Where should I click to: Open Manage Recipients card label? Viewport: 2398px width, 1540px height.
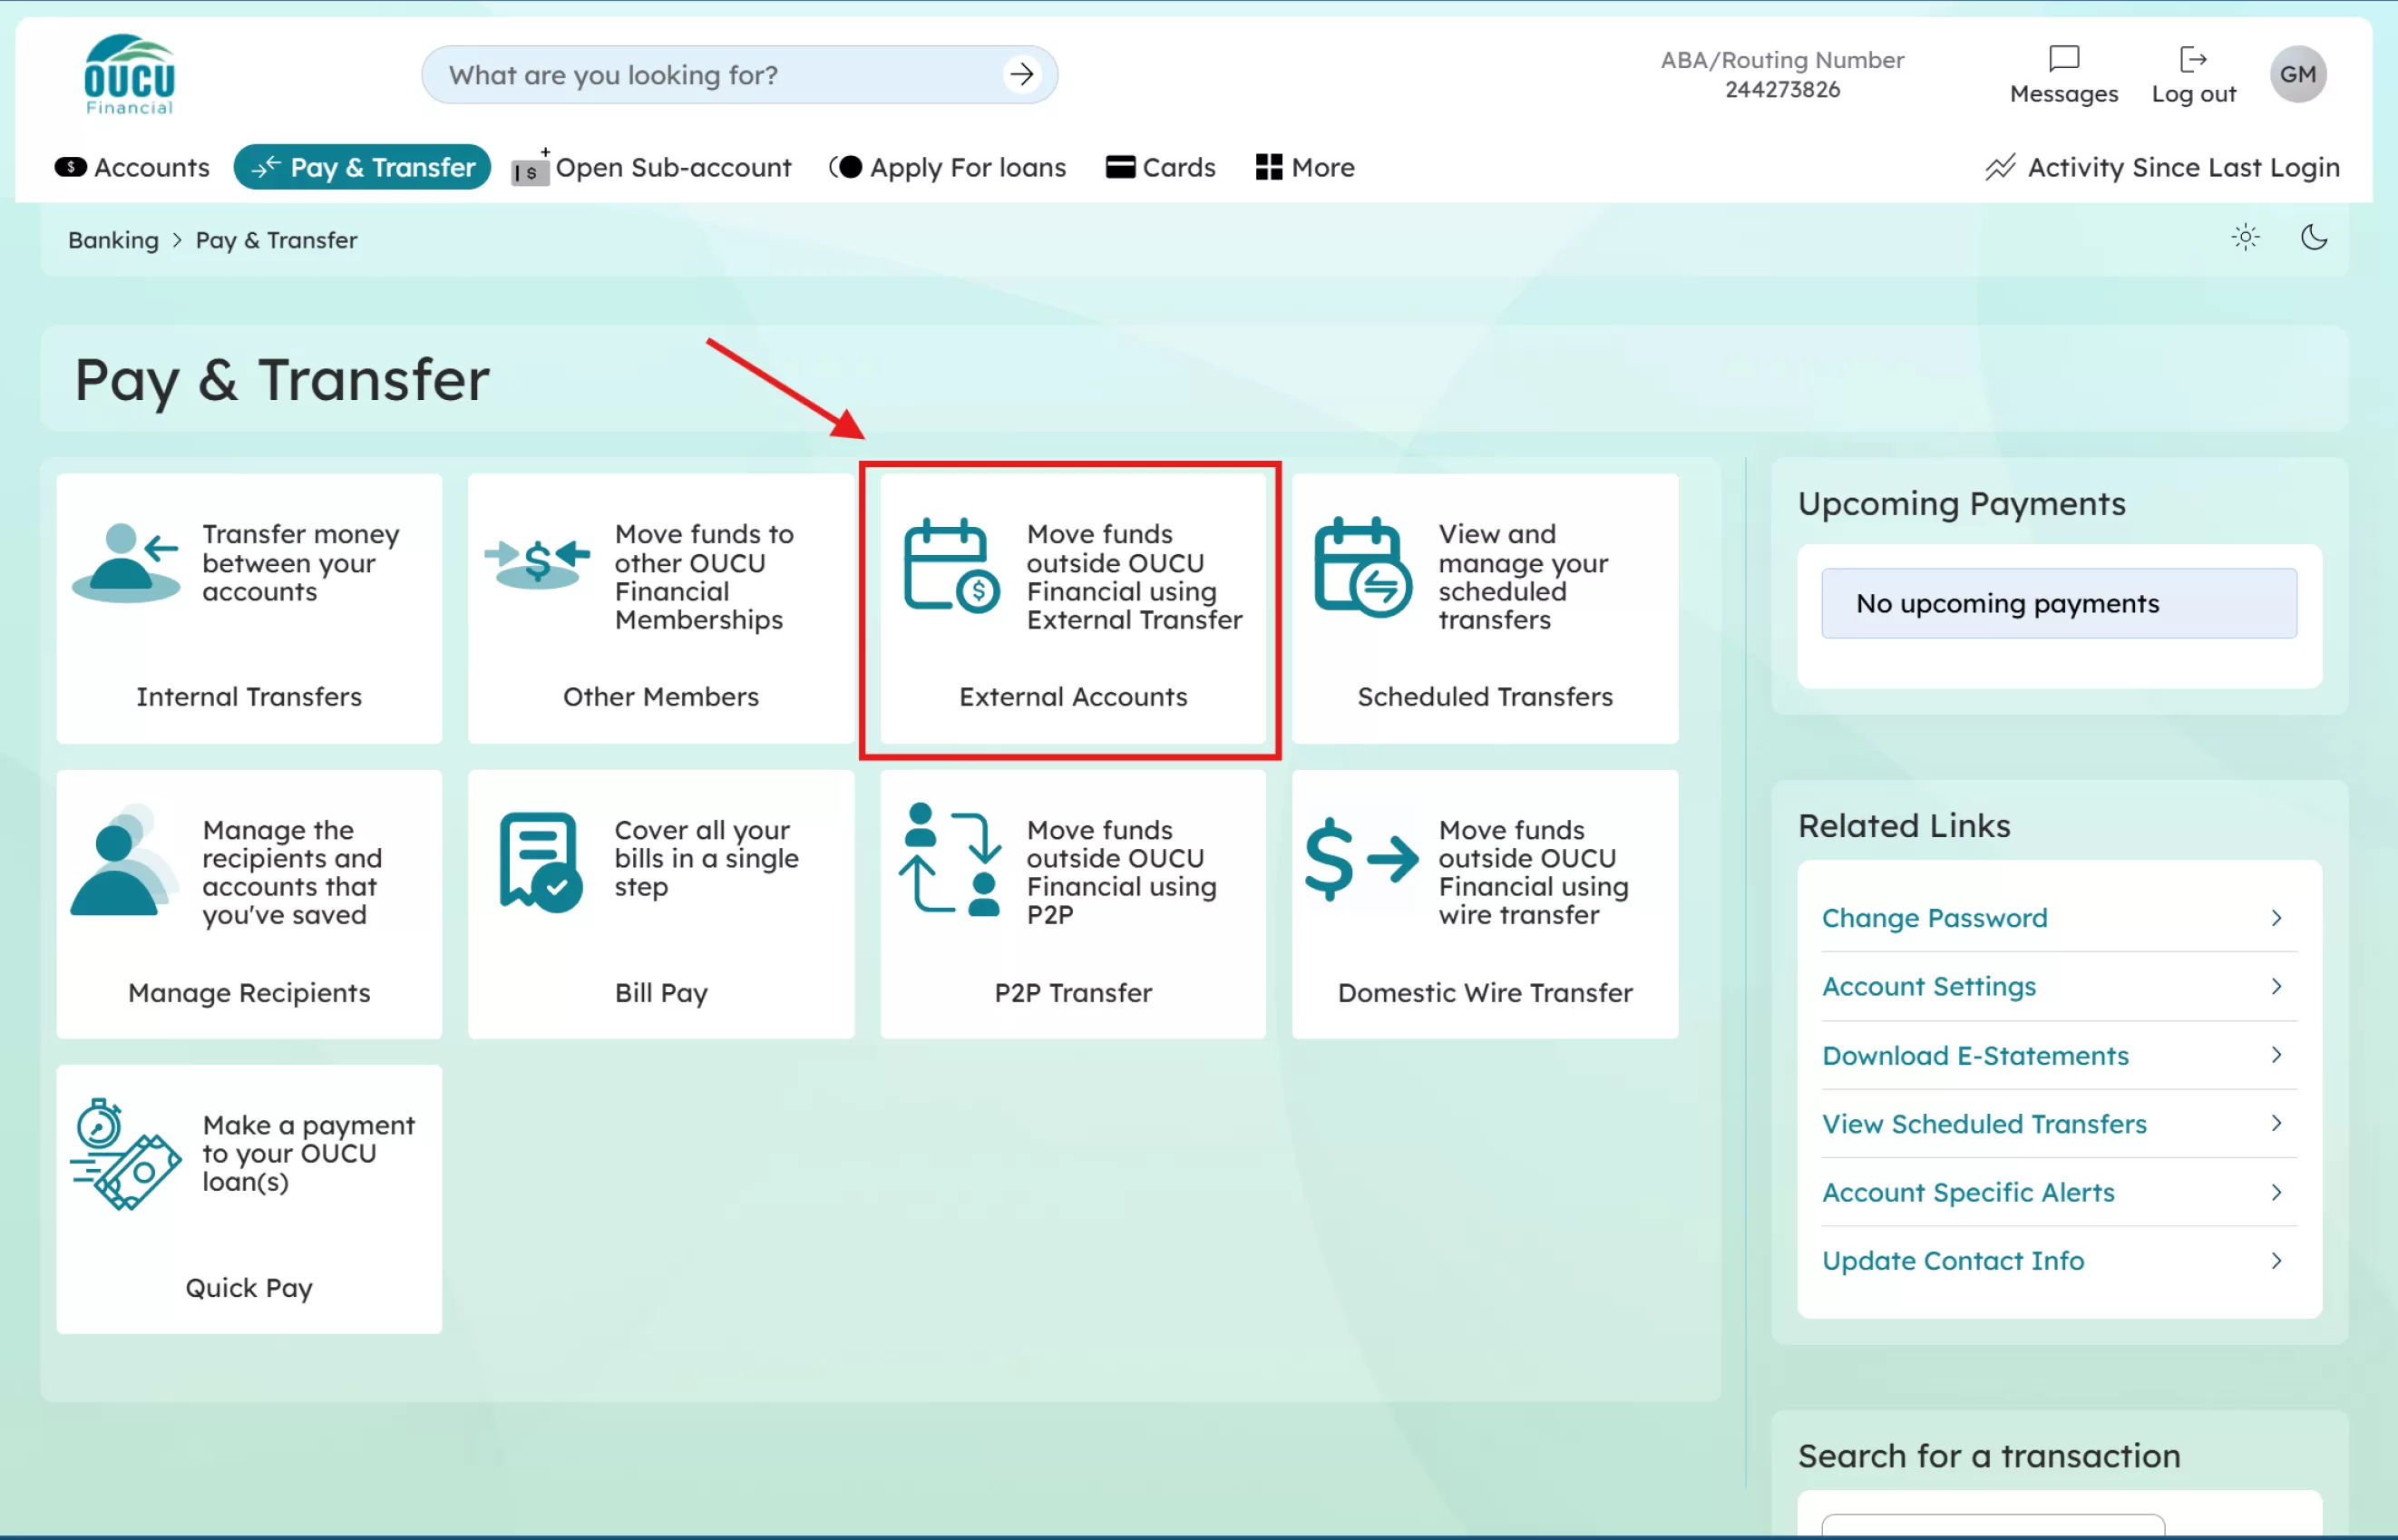coord(249,992)
